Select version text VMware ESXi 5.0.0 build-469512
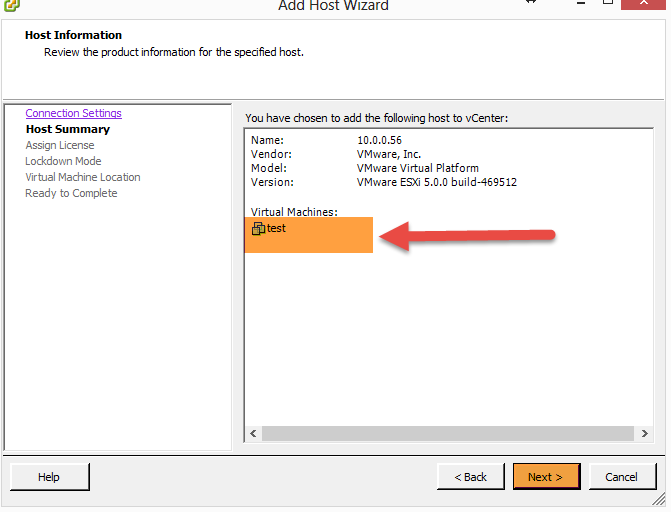This screenshot has width=671, height=512. point(437,182)
